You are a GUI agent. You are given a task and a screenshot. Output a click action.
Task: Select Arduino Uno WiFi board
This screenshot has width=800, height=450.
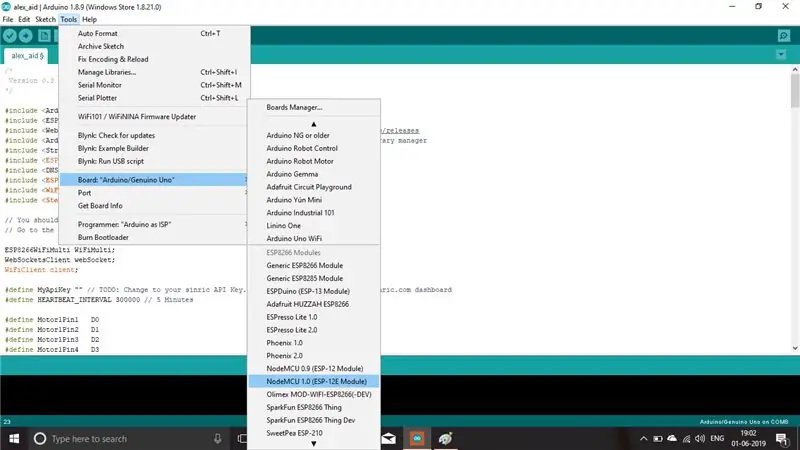314,238
